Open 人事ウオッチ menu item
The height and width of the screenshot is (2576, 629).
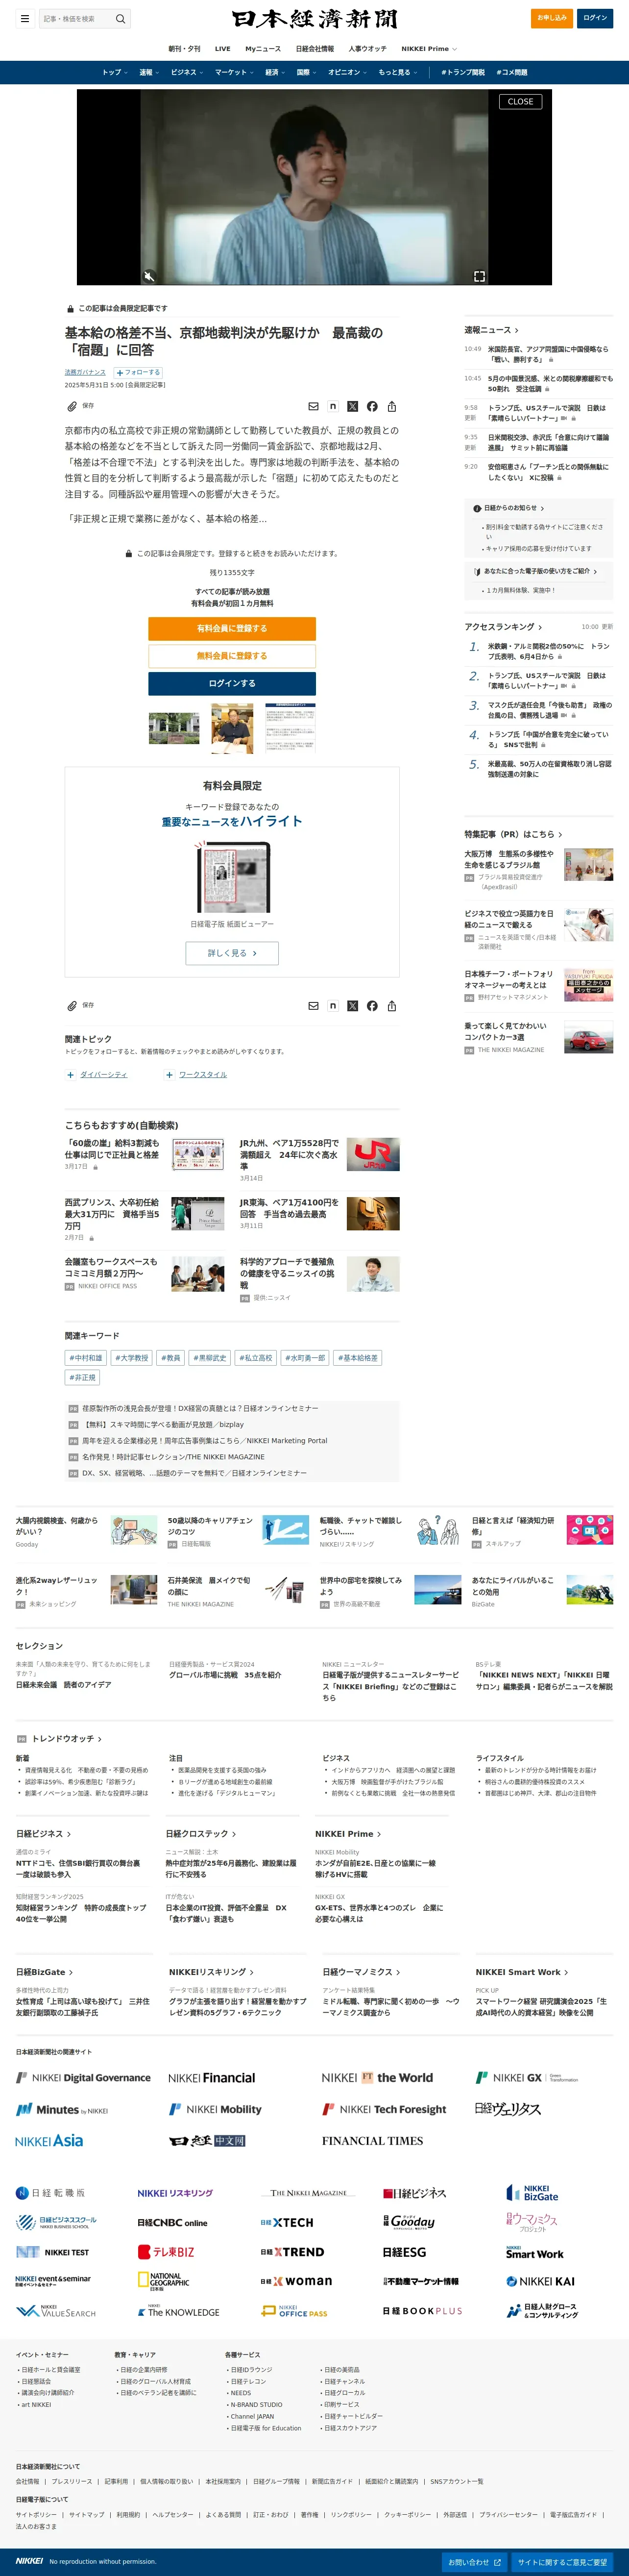point(367,49)
